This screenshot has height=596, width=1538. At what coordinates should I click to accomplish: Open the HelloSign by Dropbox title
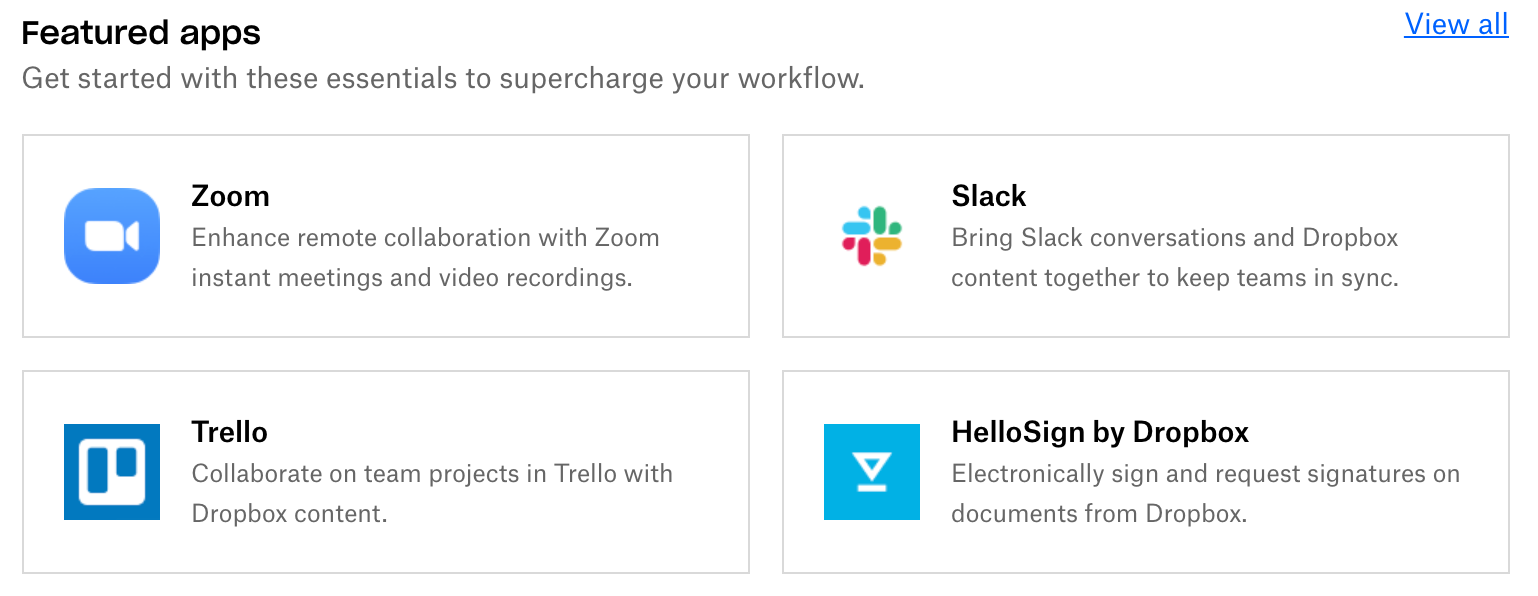pyautogui.click(x=1100, y=432)
